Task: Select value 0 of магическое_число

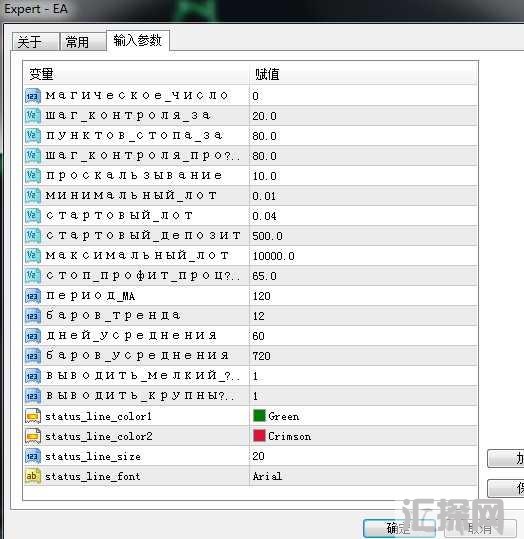Action: pyautogui.click(x=255, y=96)
